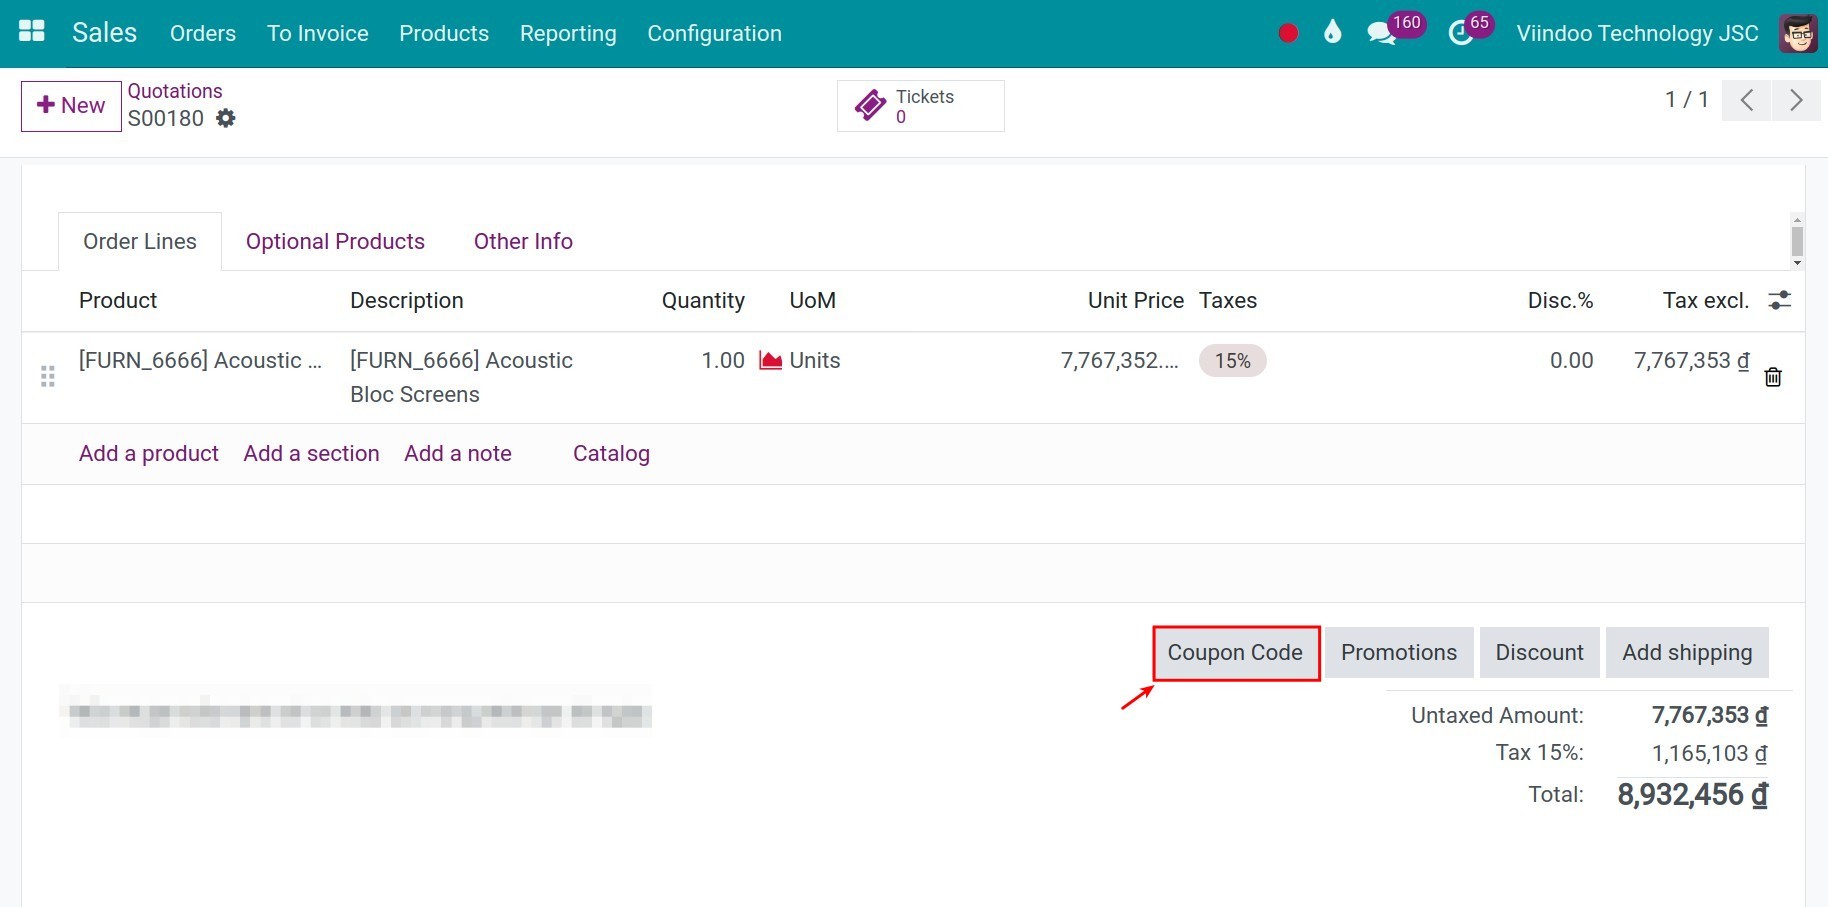
Task: Click the Tickets smart button icon
Action: [x=870, y=105]
